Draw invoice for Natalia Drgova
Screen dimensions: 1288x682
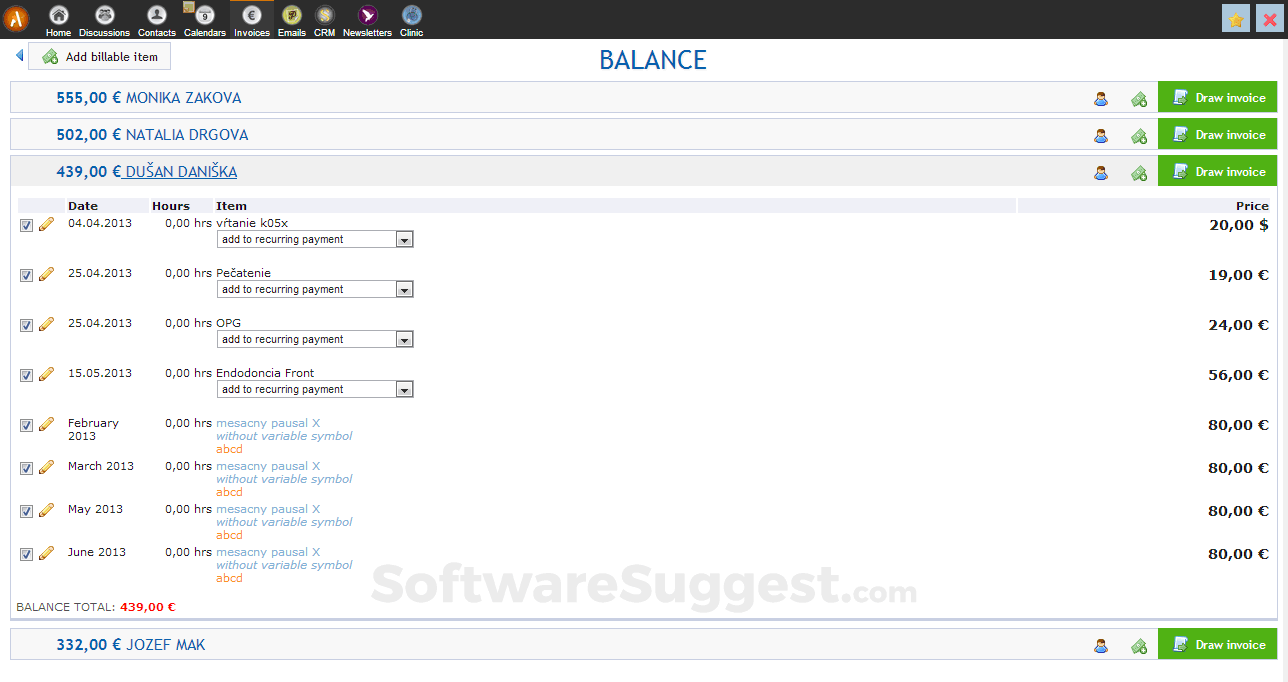[1217, 135]
